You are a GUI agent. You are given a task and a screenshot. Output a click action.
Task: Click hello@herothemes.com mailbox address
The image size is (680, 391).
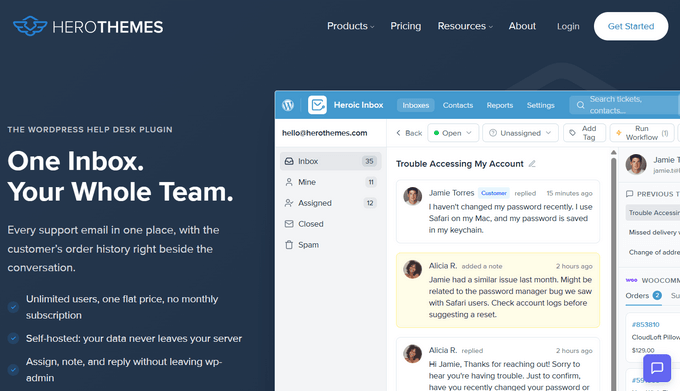pyautogui.click(x=324, y=133)
